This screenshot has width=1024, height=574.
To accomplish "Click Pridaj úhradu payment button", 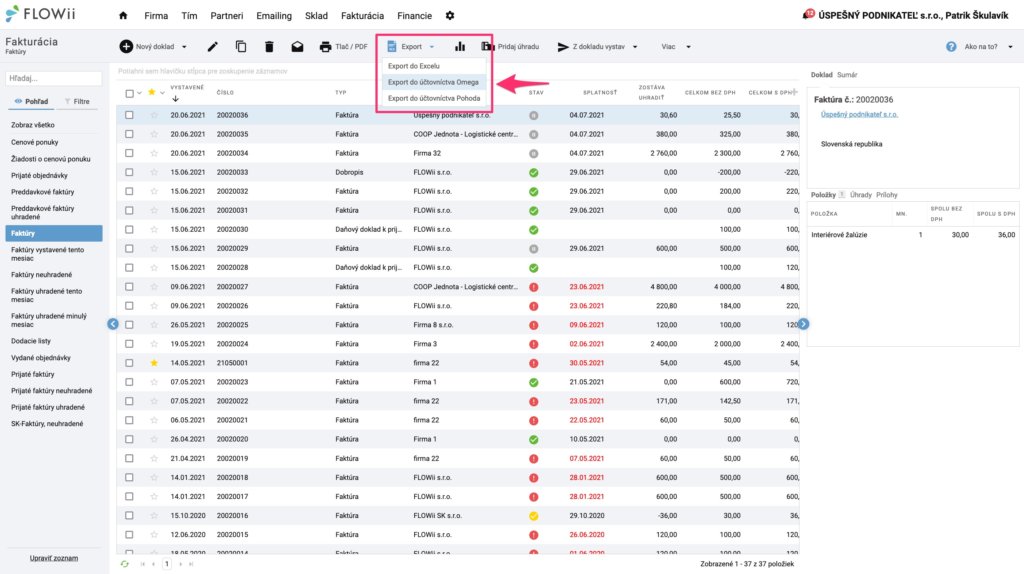I will (x=510, y=46).
